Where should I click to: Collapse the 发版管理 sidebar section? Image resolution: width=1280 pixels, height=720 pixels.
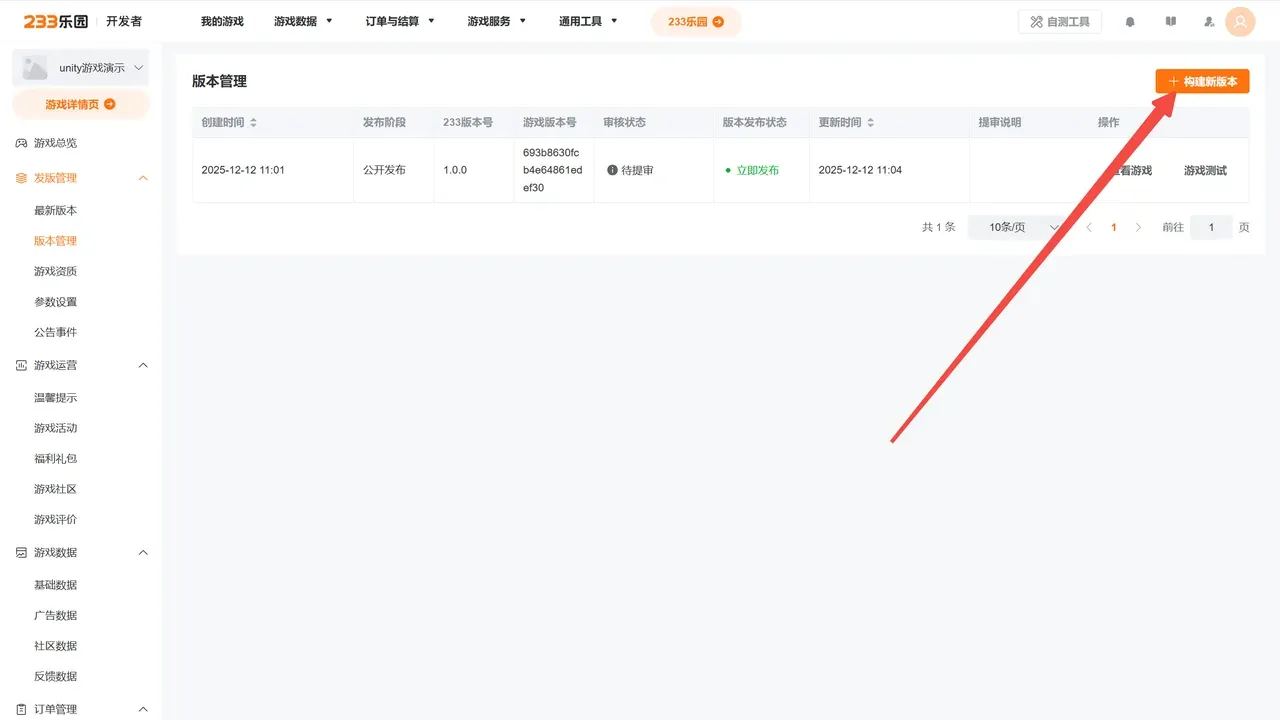(142, 178)
